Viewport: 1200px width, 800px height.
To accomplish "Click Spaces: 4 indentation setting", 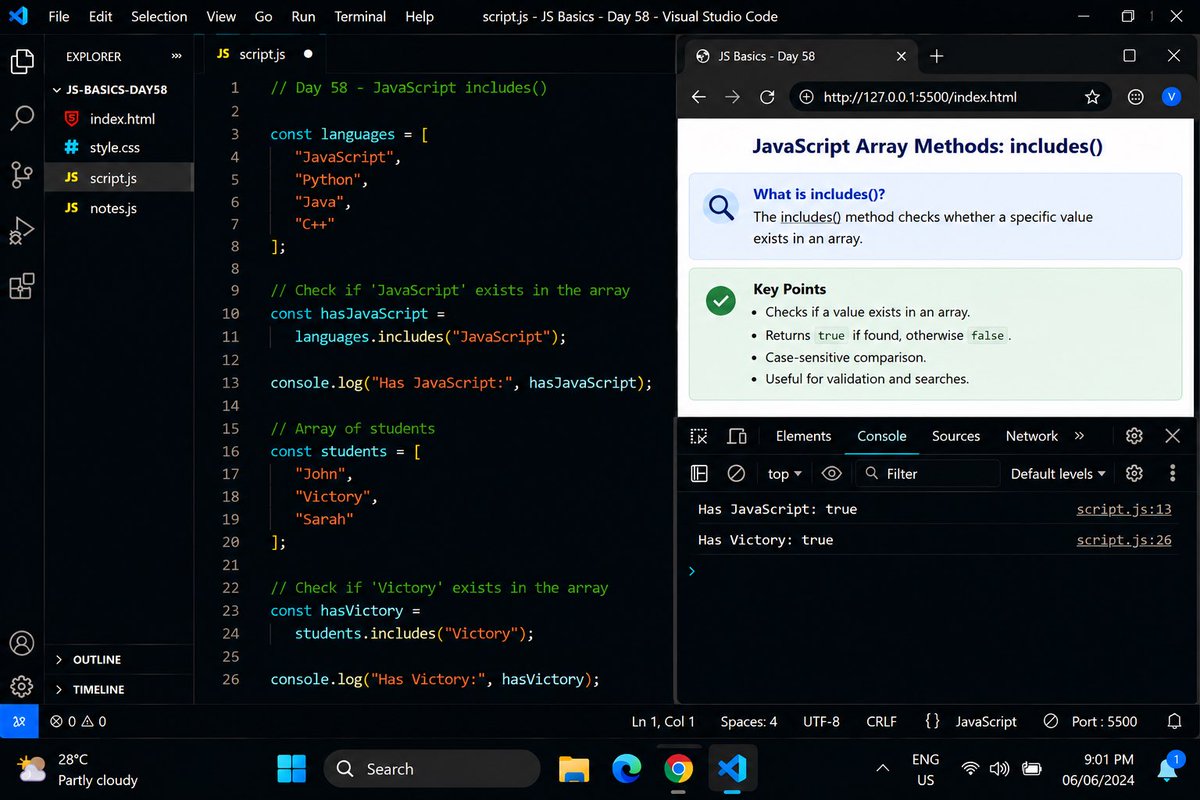I will (749, 721).
